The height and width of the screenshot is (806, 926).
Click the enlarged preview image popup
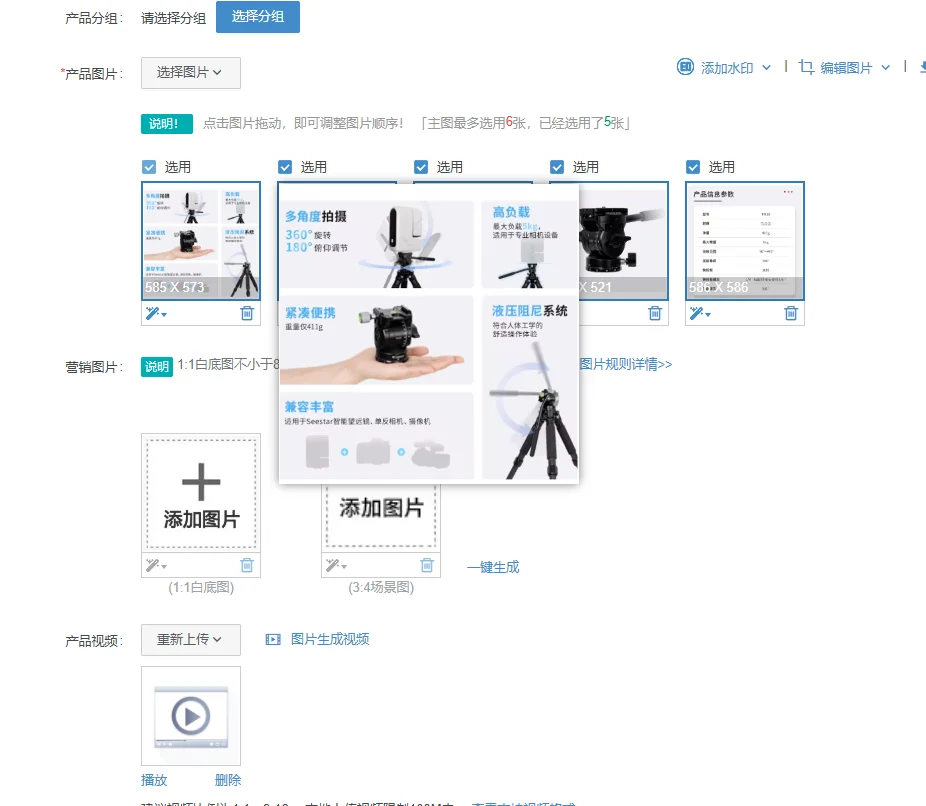click(429, 334)
